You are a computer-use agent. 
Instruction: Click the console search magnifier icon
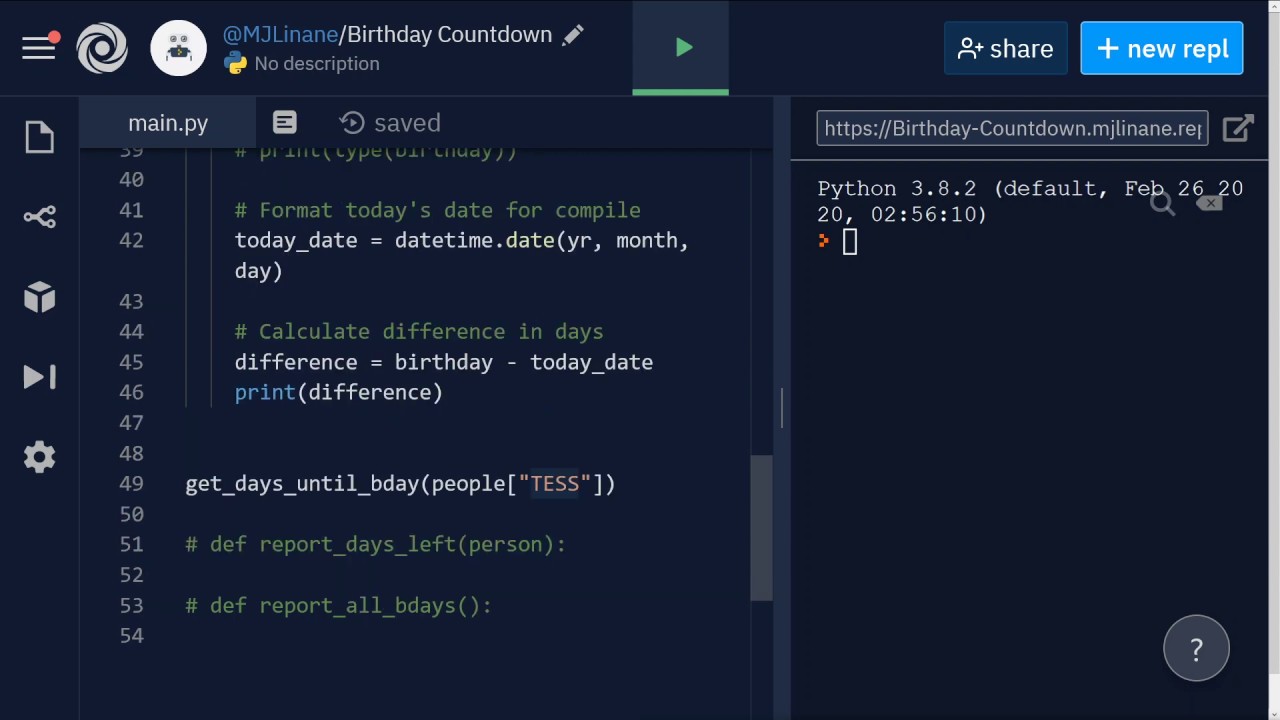pos(1161,205)
